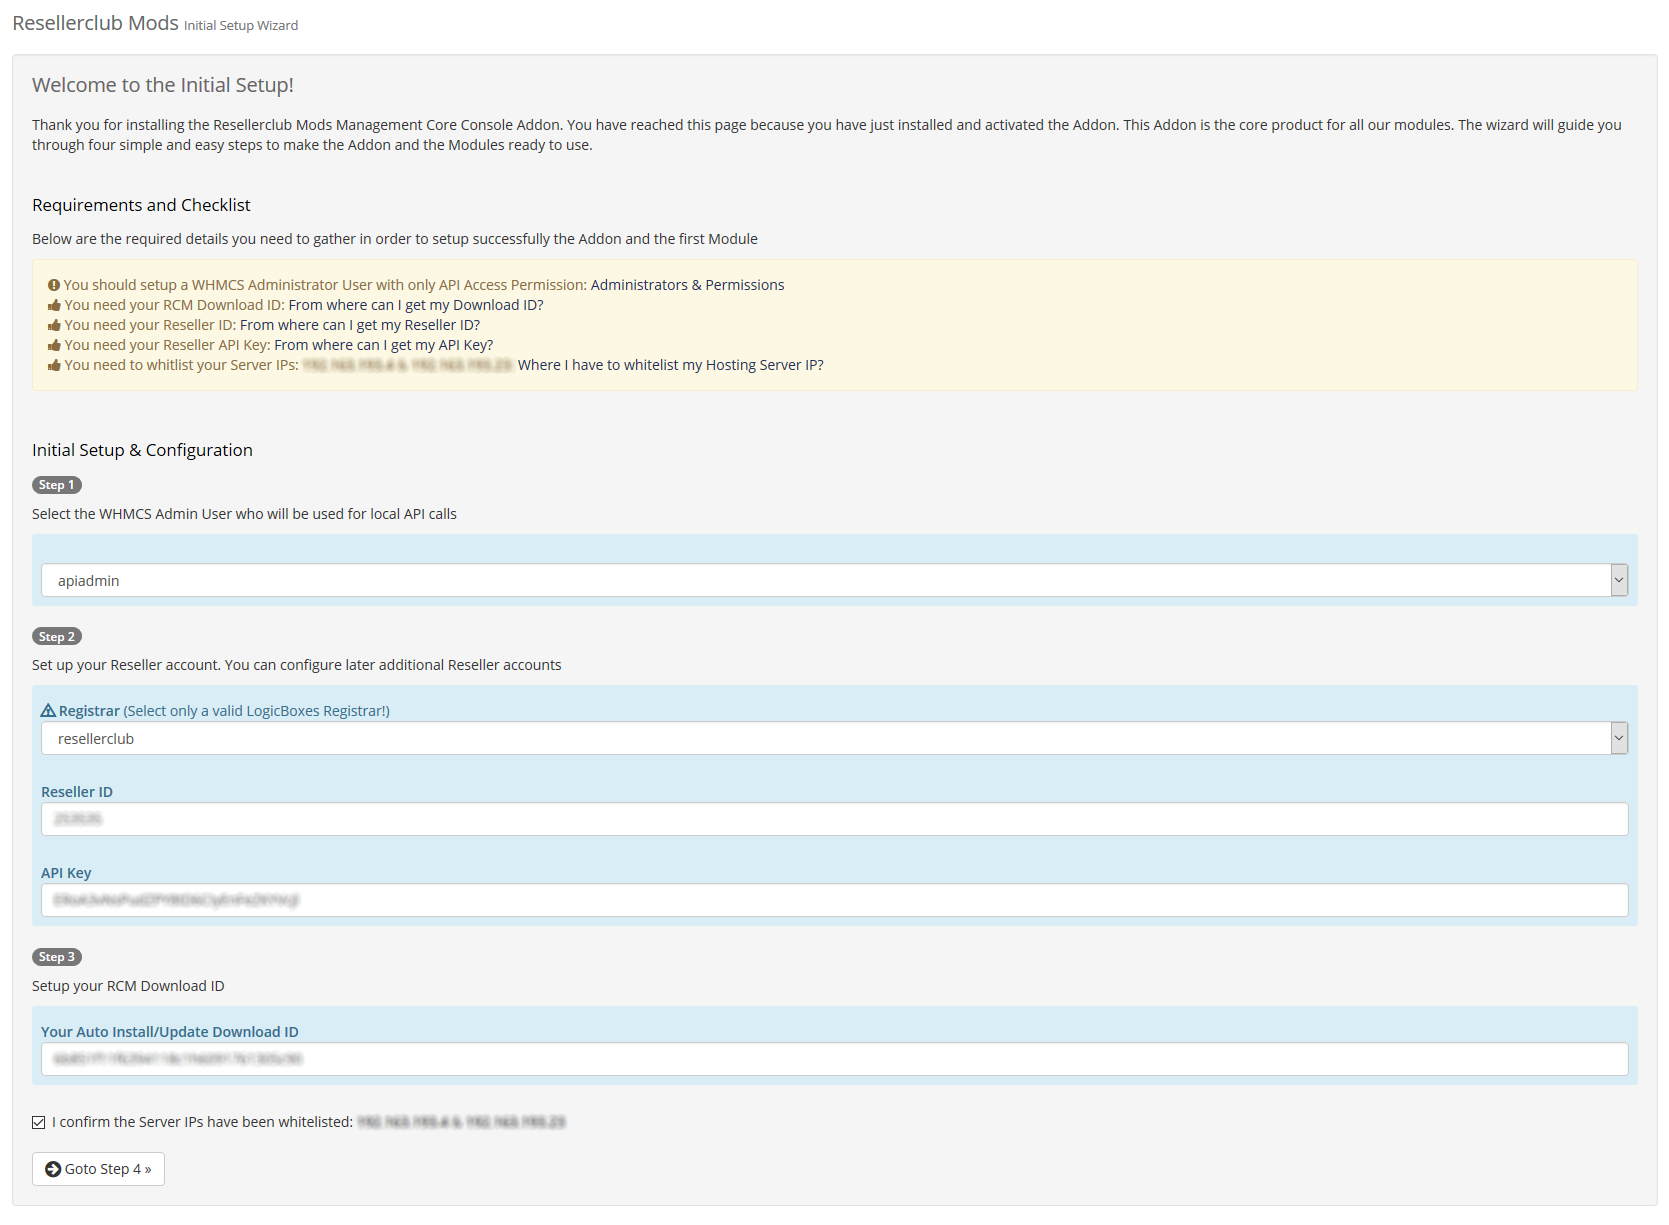The height and width of the screenshot is (1225, 1669).
Task: Click the 'Initial Setup Wizard' subtitle
Action: [241, 26]
